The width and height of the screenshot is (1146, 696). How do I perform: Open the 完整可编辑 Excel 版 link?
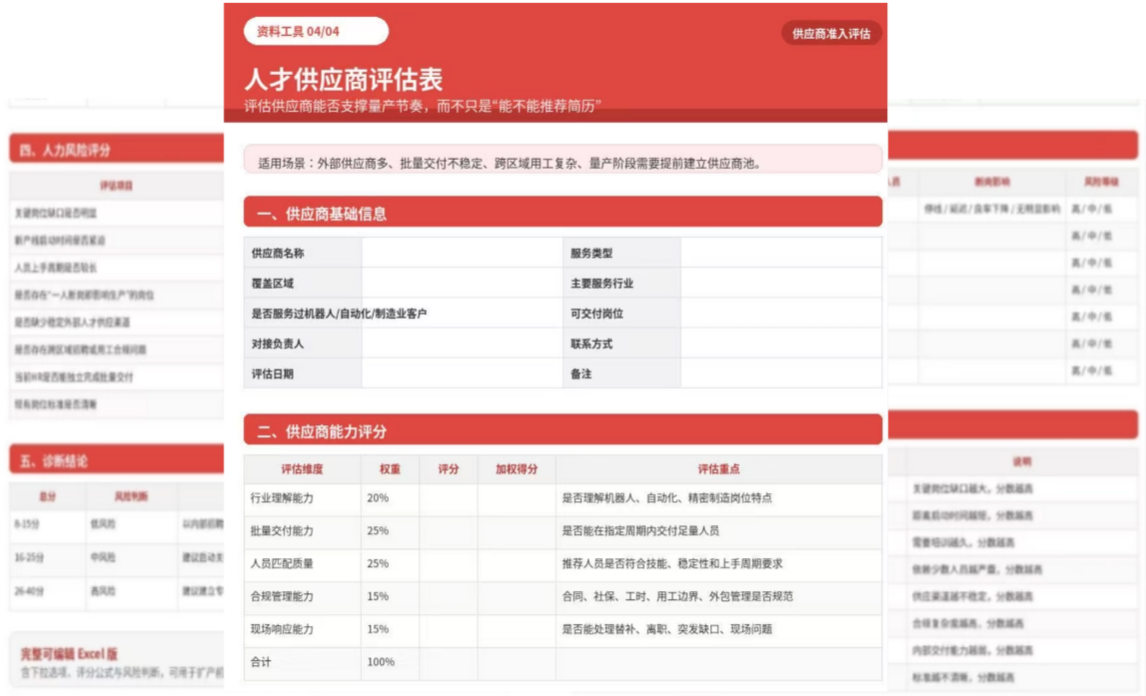[68, 654]
